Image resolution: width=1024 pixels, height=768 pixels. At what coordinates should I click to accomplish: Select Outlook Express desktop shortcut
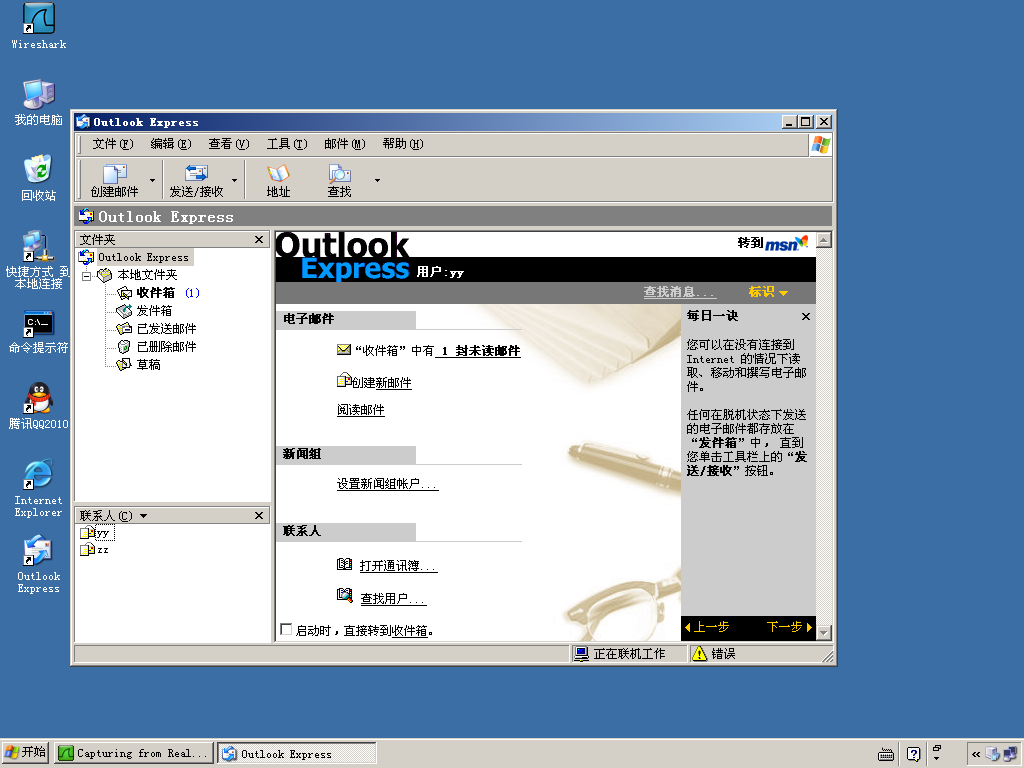39,564
